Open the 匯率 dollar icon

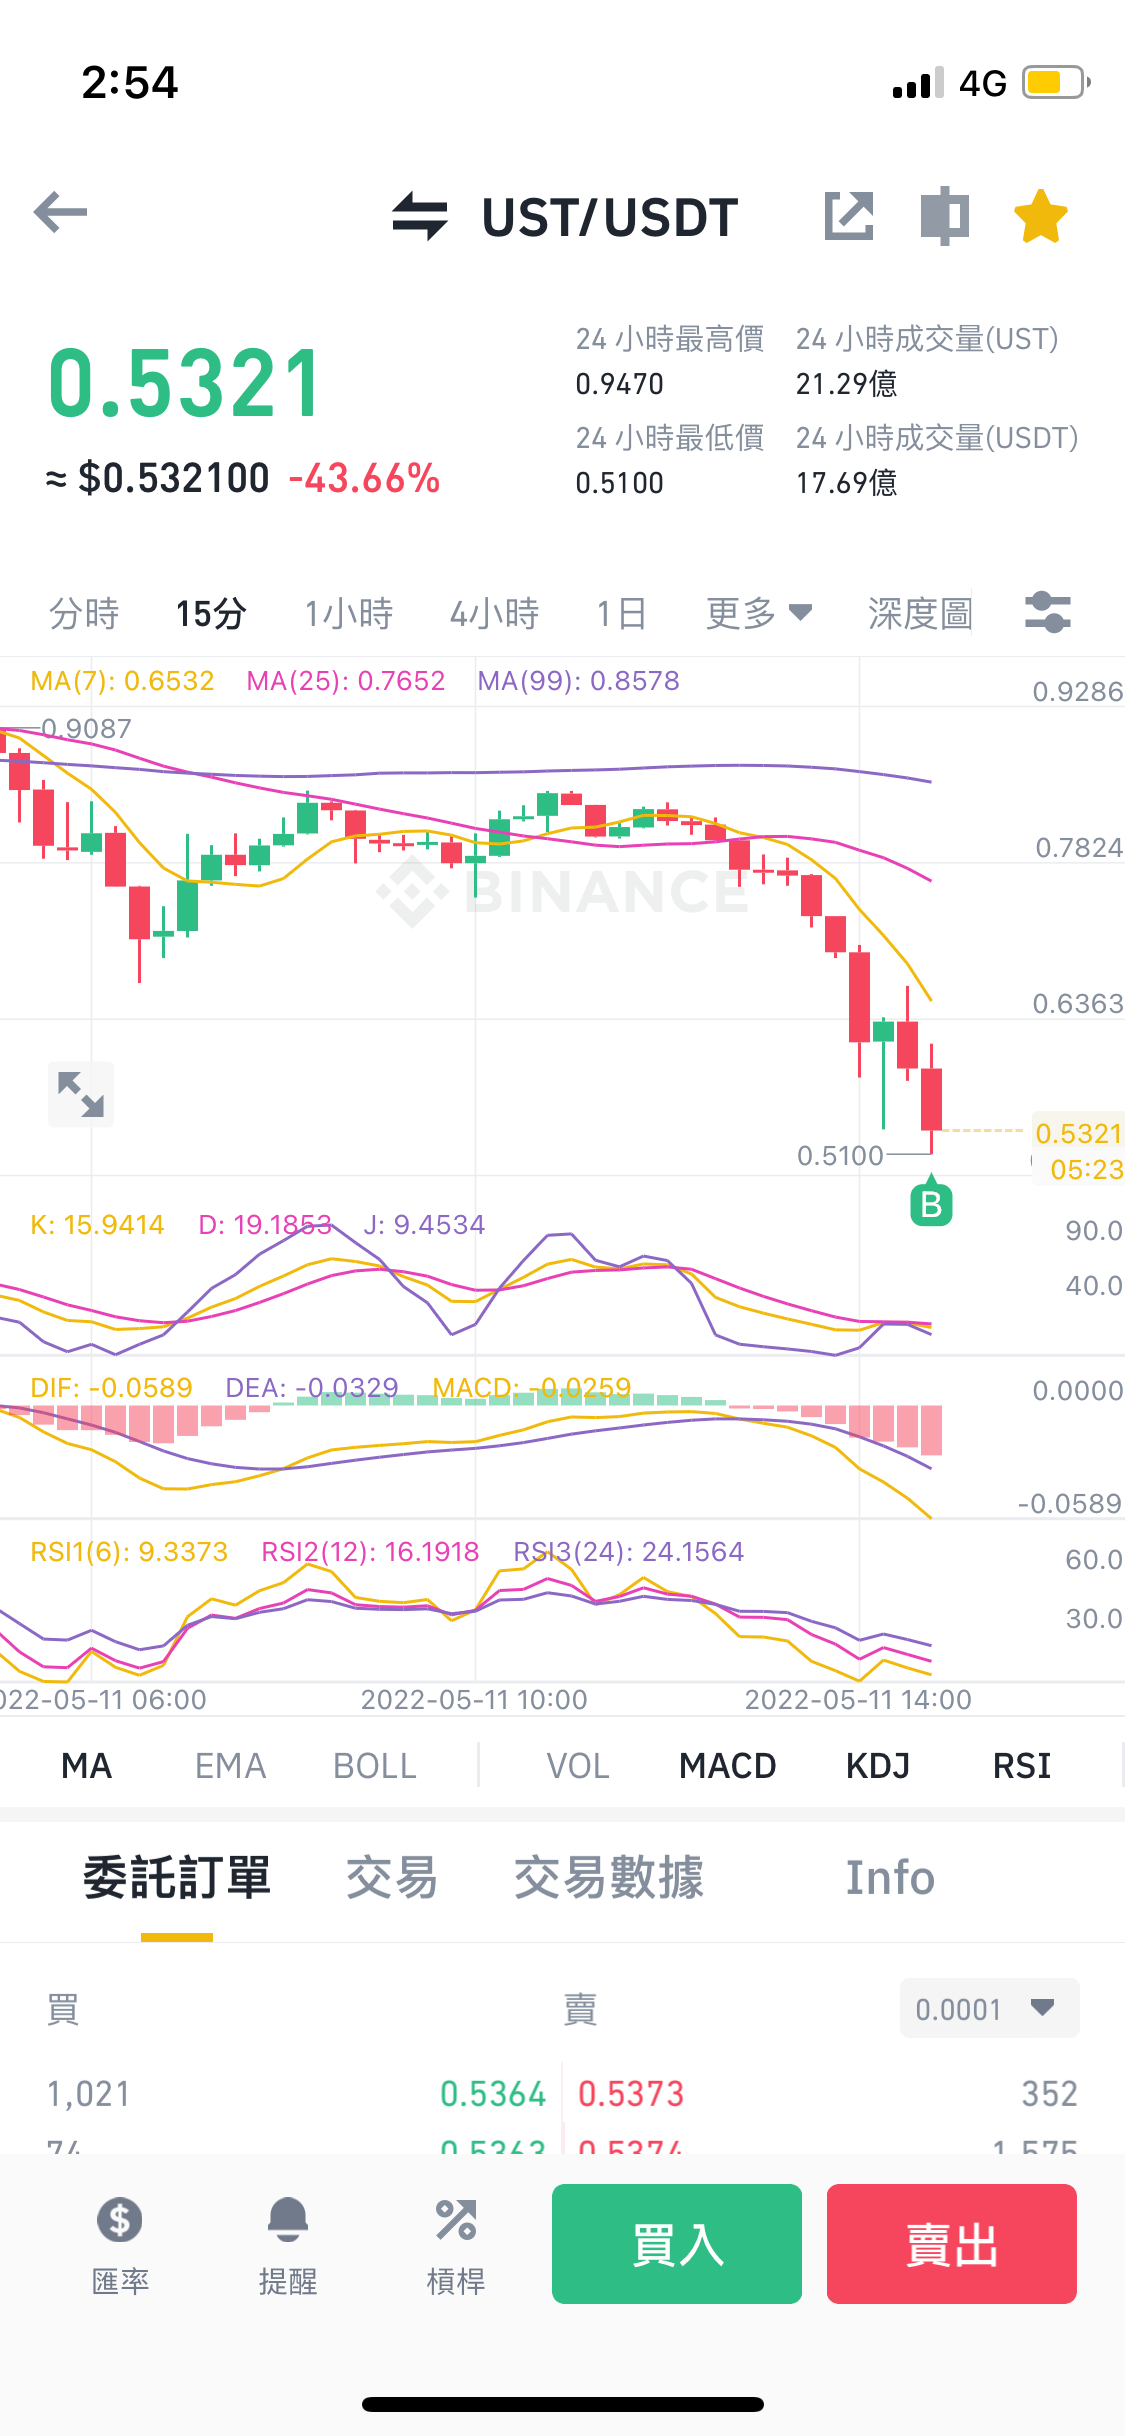pyautogui.click(x=120, y=2246)
